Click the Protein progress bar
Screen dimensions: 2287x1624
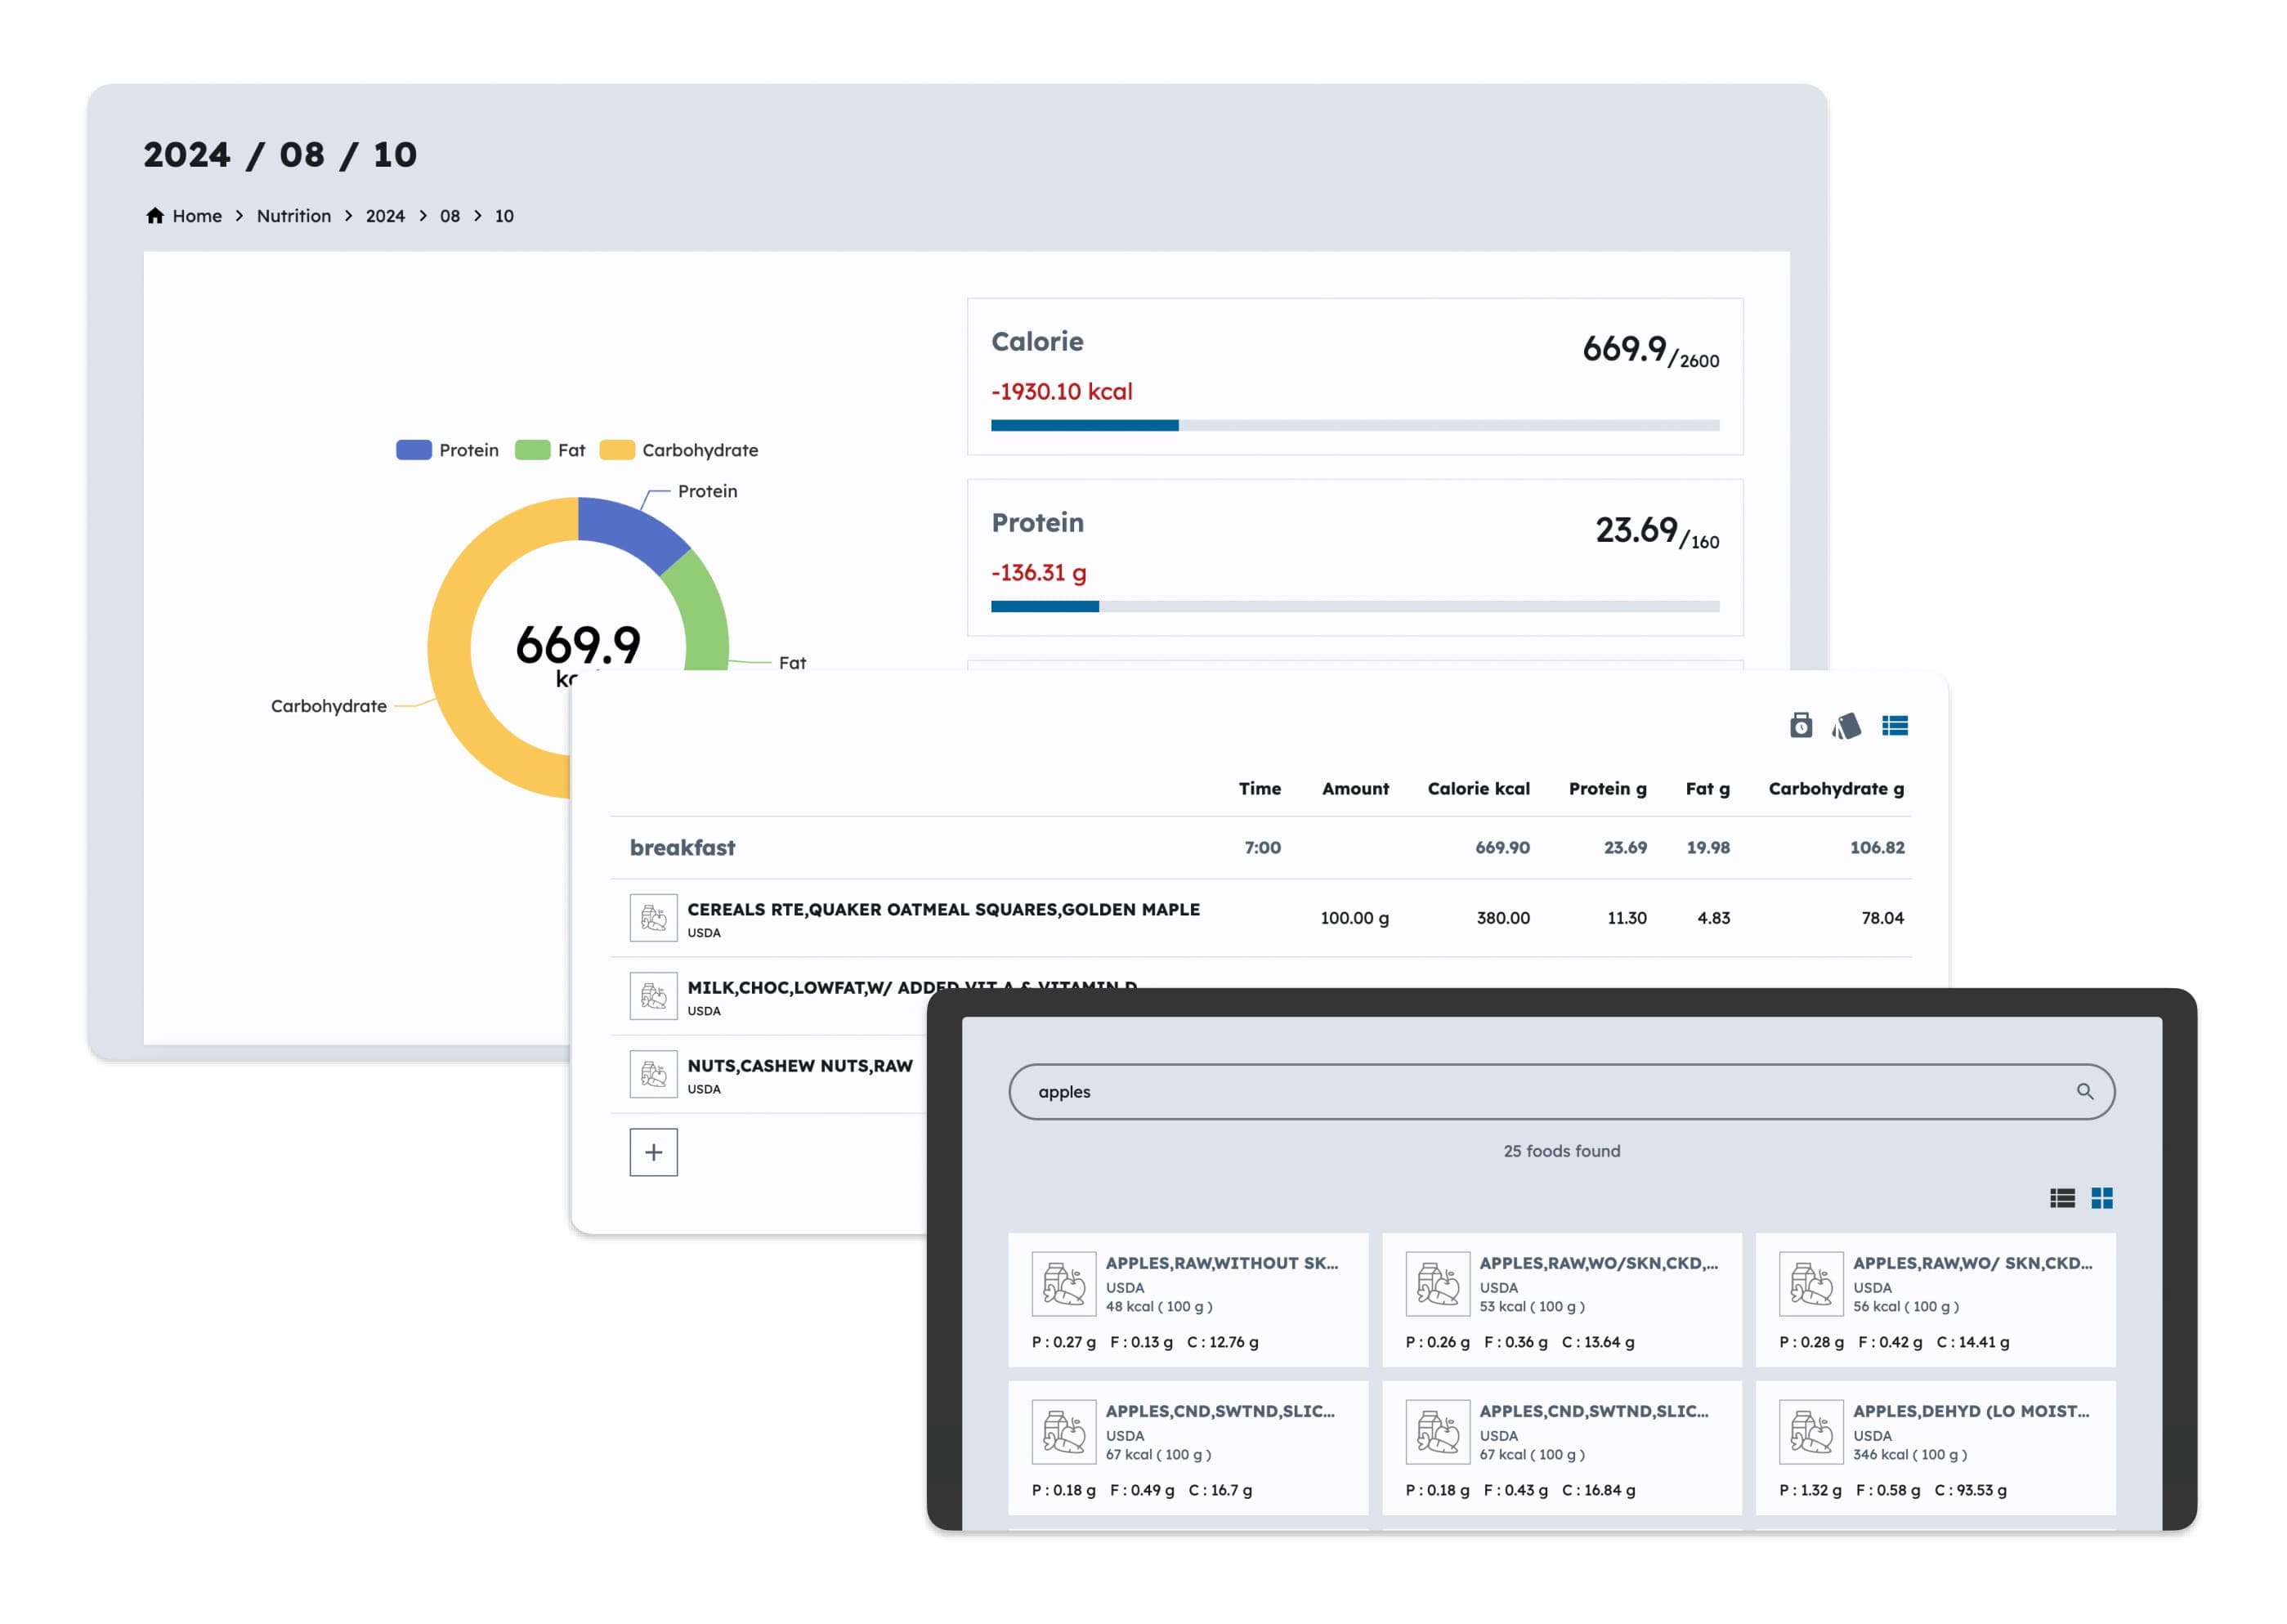pos(1354,606)
